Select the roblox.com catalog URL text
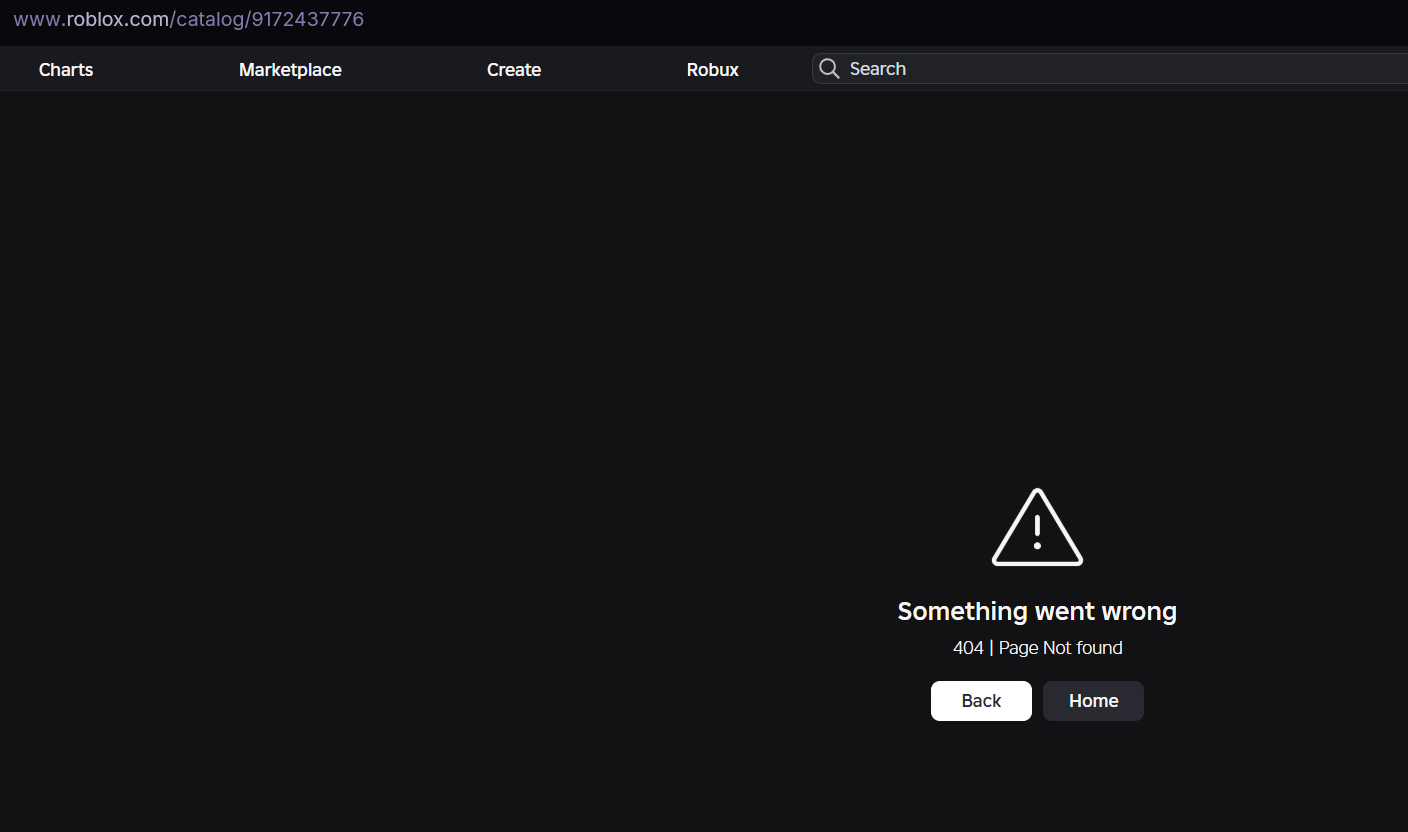1408x832 pixels. click(188, 19)
